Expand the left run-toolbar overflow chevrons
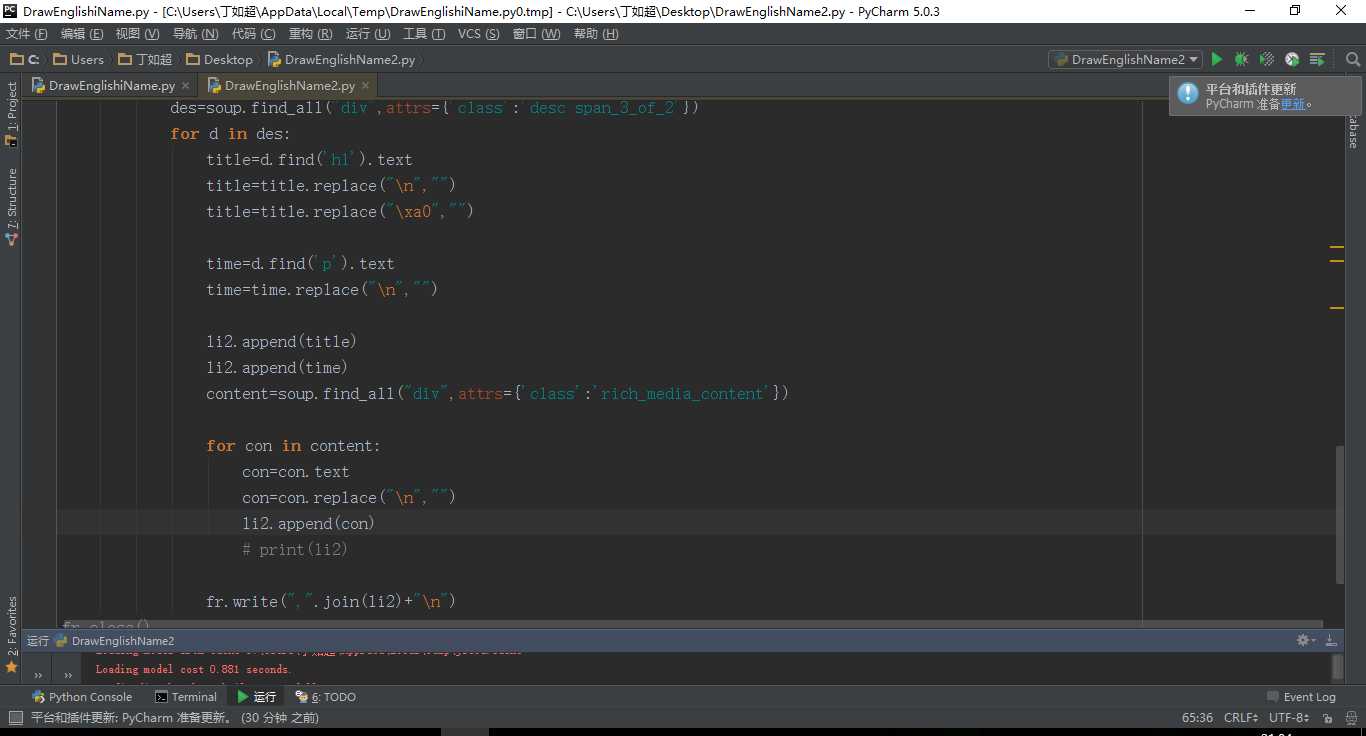Image resolution: width=1366 pixels, height=736 pixels. click(x=38, y=675)
